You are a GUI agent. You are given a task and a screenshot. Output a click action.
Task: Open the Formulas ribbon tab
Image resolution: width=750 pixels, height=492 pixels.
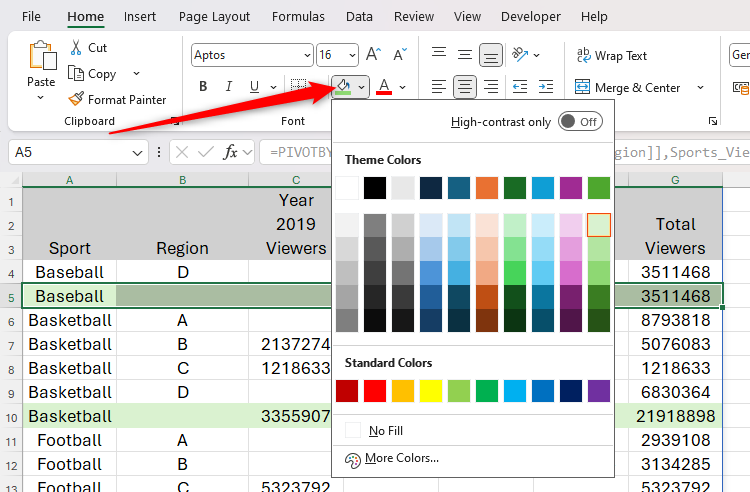pos(297,17)
